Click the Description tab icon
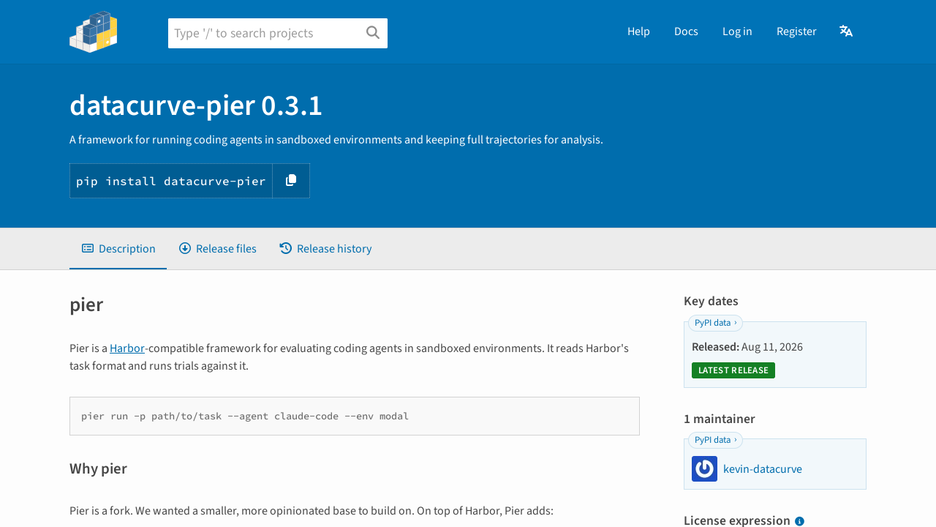936x527 pixels. tap(88, 248)
